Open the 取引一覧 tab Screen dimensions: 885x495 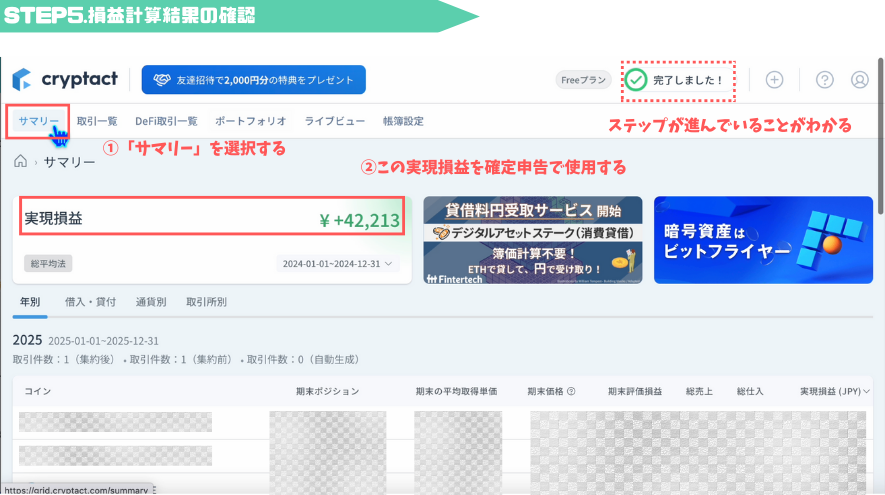[97, 121]
